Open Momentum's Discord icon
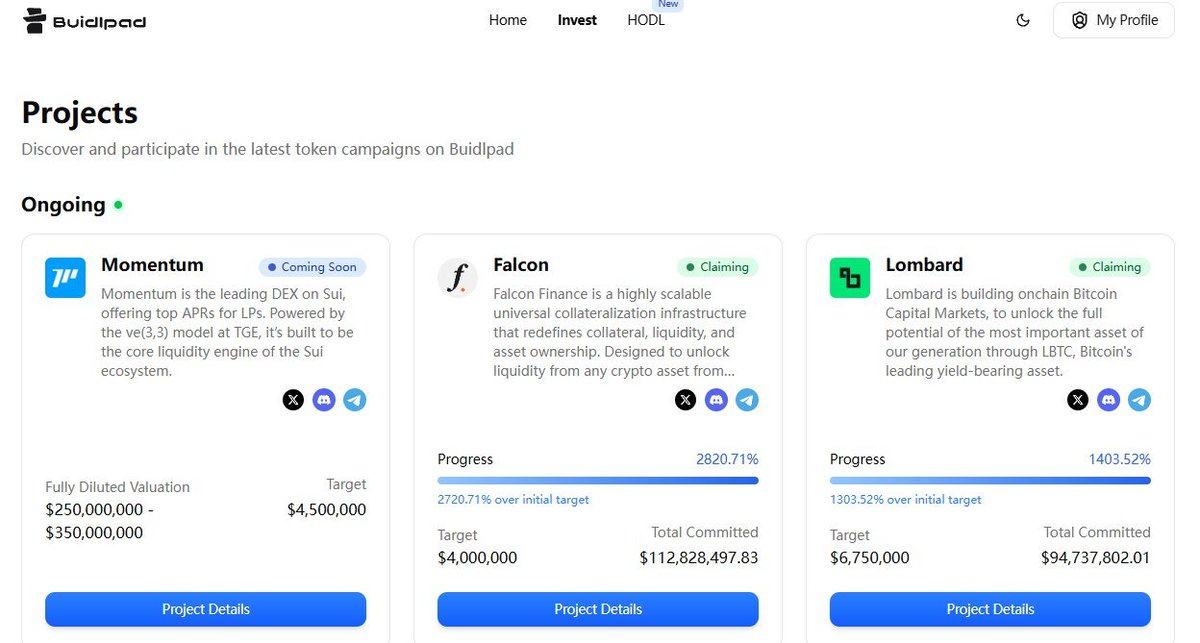 324,400
